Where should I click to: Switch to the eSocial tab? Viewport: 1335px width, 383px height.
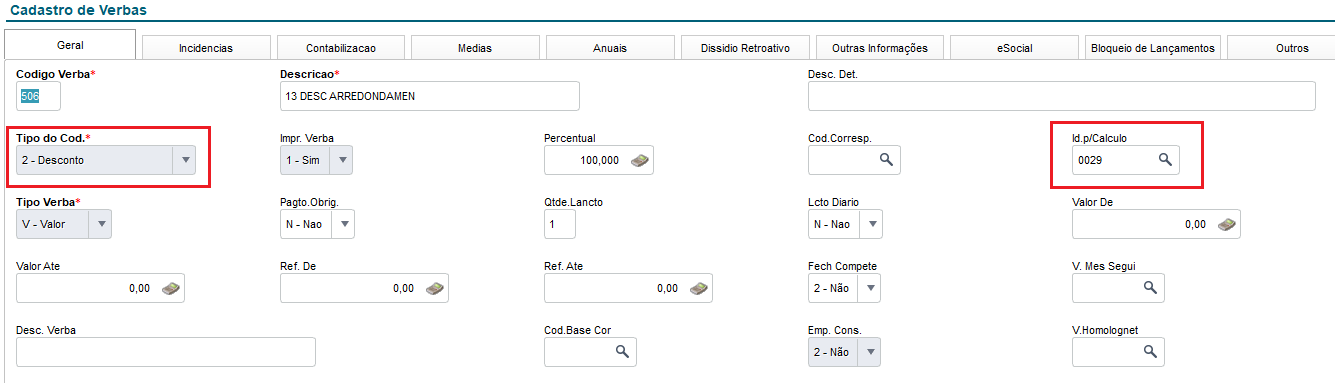pos(1015,48)
